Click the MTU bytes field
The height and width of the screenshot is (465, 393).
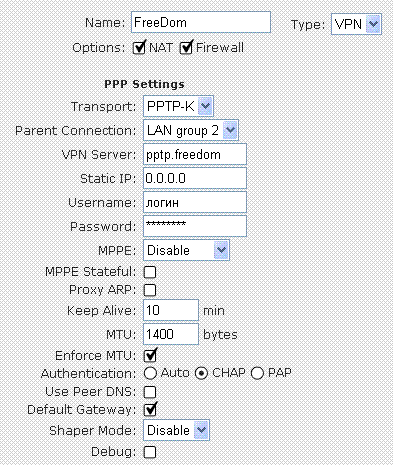171,334
